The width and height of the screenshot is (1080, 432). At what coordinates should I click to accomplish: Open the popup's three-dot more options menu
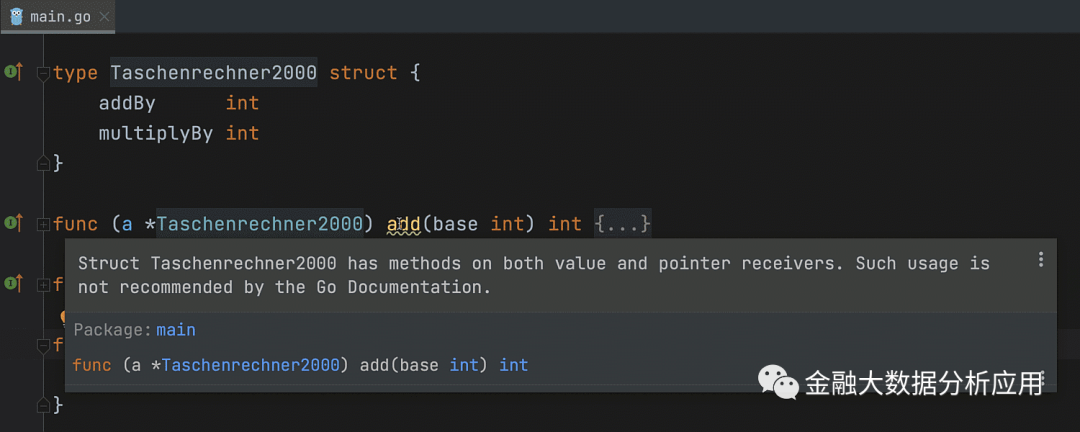point(1041,260)
